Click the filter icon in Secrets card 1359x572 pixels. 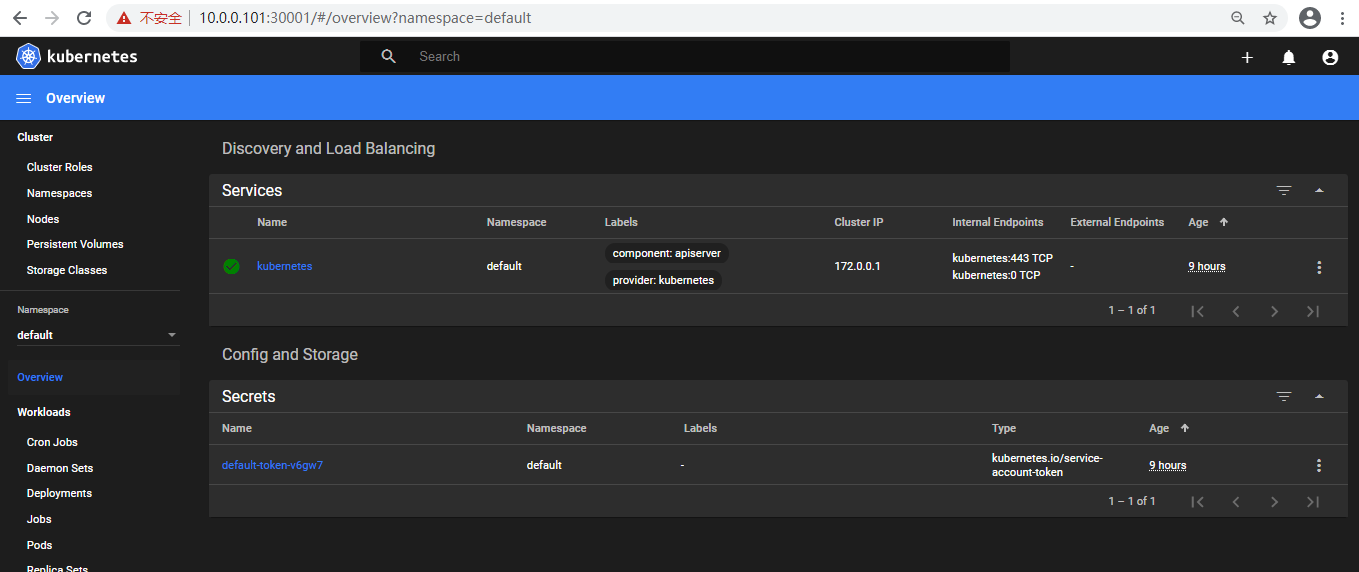pos(1284,396)
